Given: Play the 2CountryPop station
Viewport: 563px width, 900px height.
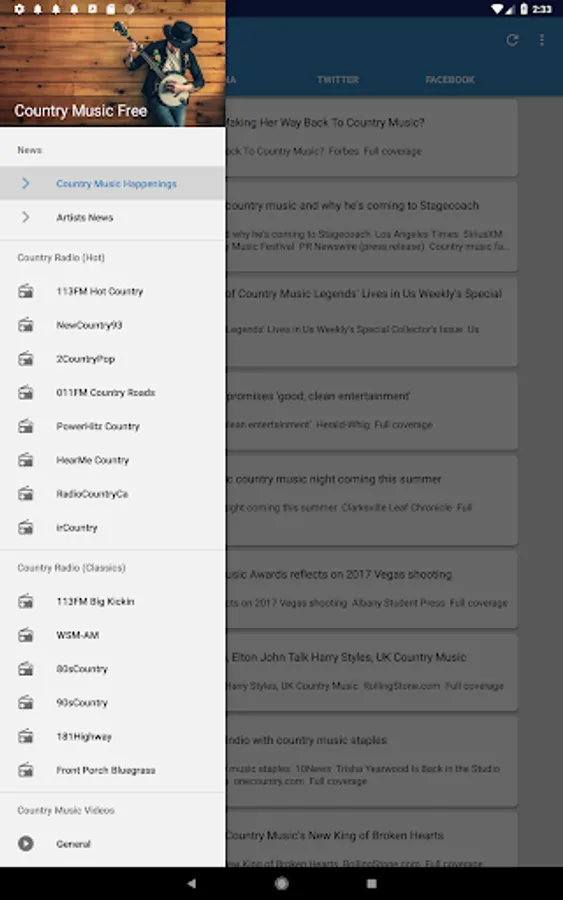Looking at the screenshot, I should [x=112, y=359].
